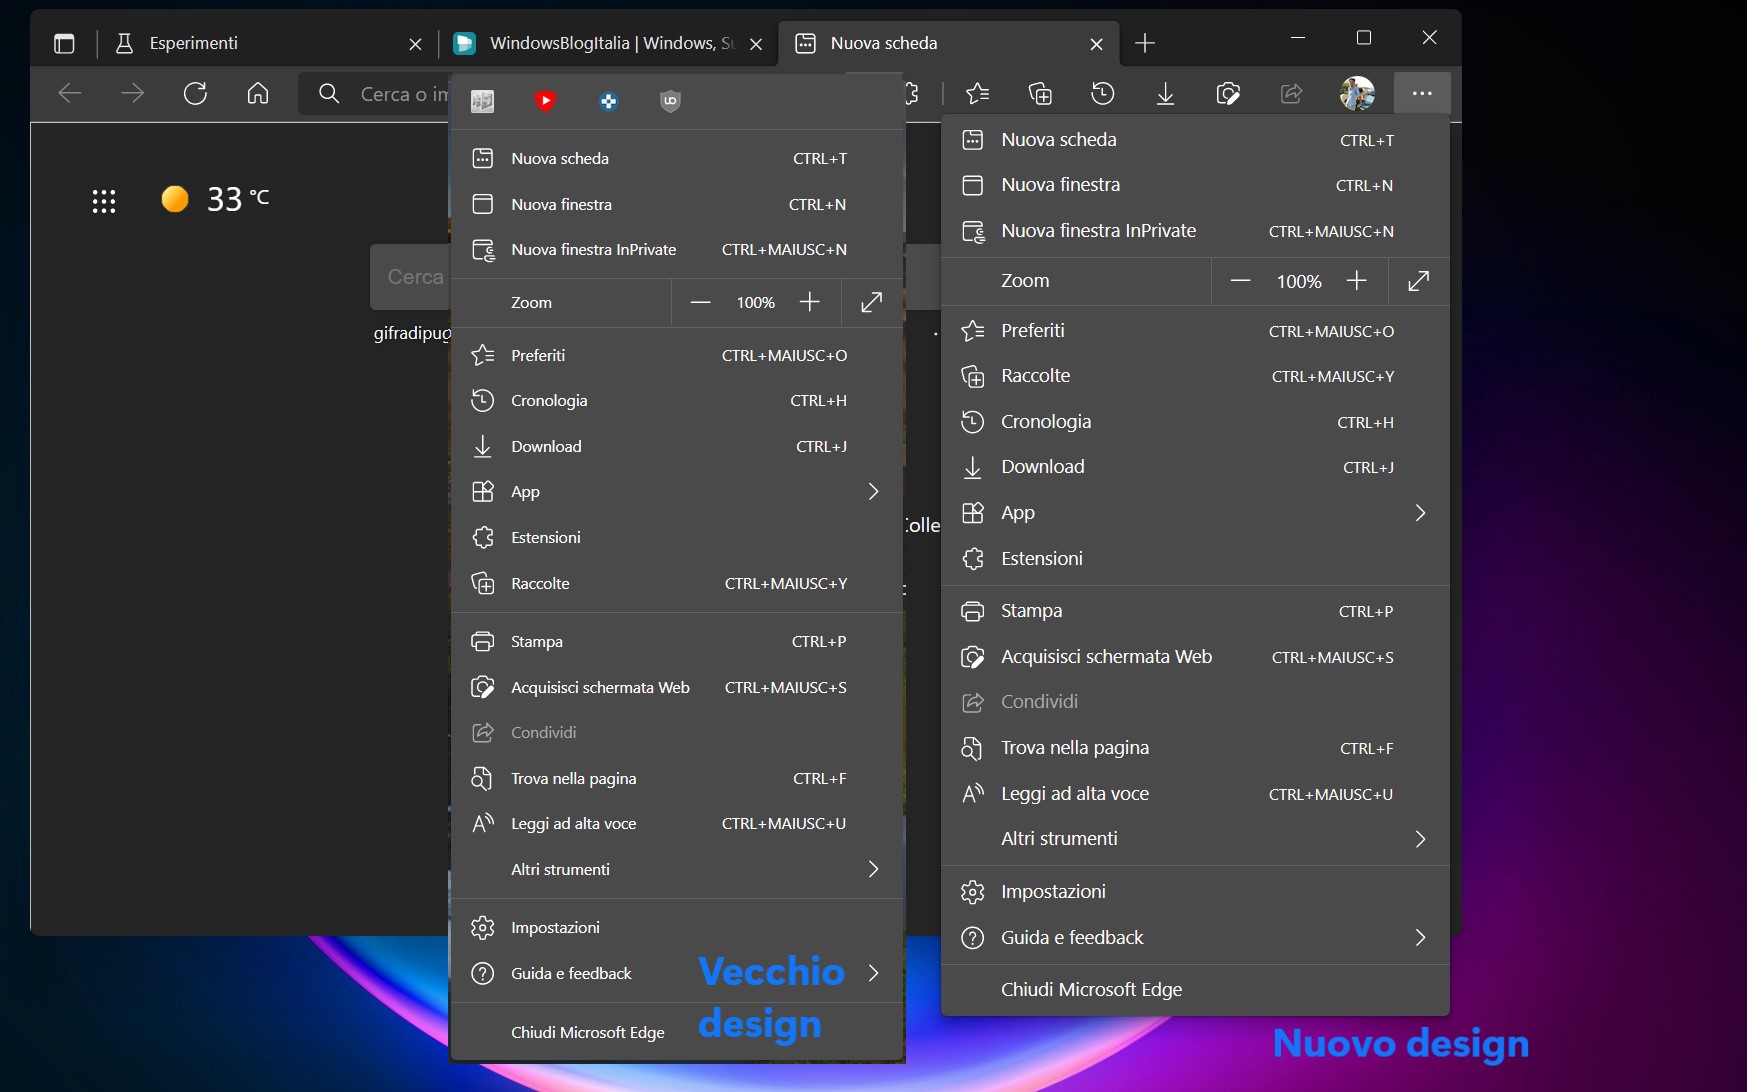
Task: Zoom in in the new design menu
Action: click(1356, 281)
